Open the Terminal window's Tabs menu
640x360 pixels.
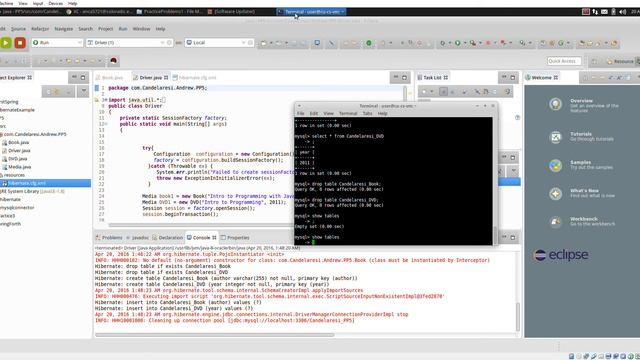(x=367, y=113)
